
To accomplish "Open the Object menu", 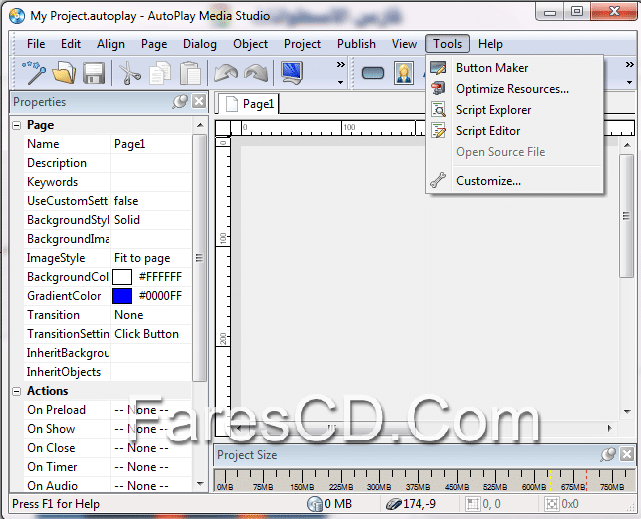I will (250, 44).
